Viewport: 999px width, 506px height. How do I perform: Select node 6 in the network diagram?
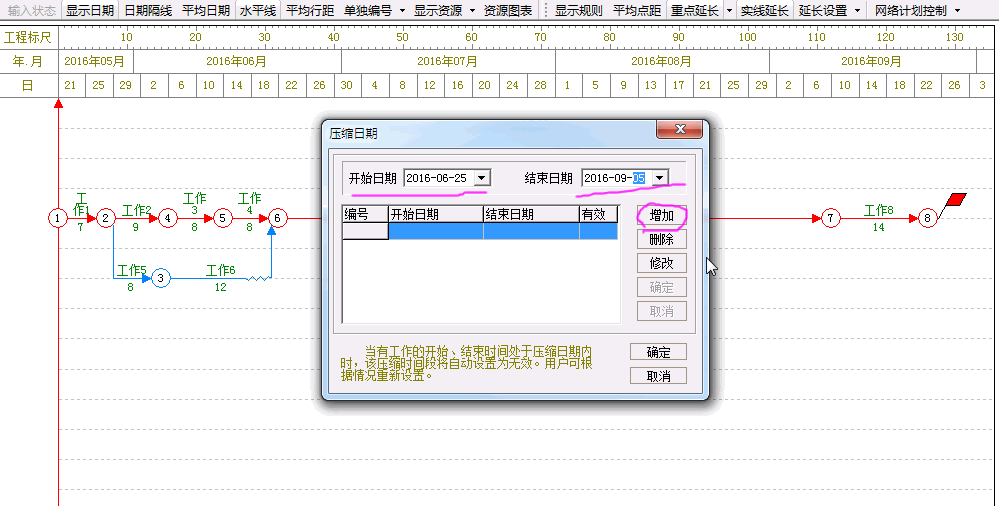277,218
